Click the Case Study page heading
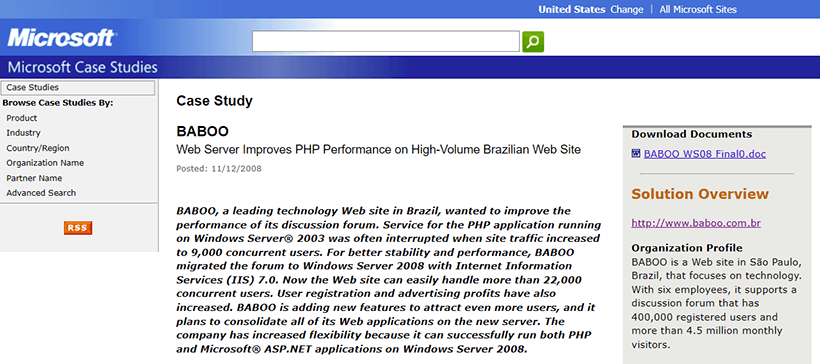Image resolution: width=820 pixels, height=364 pixels. pyautogui.click(x=214, y=101)
